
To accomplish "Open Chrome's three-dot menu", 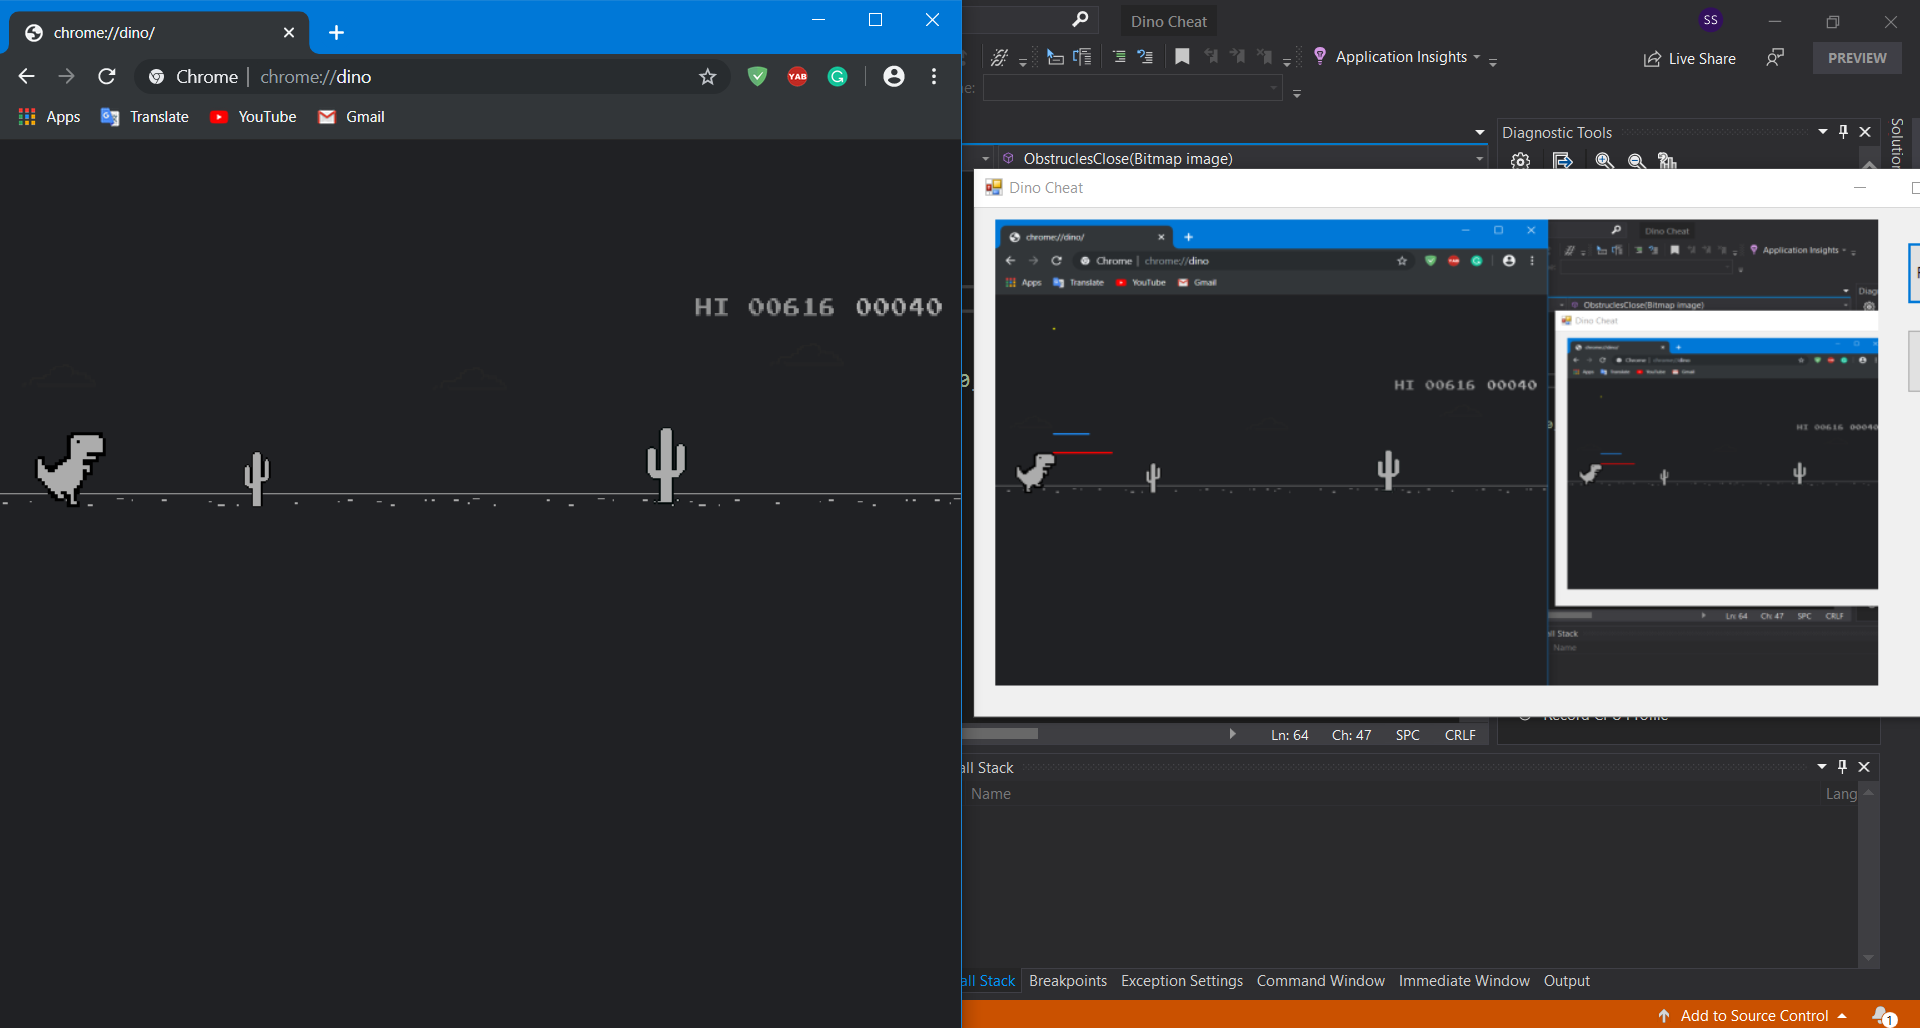I will click(x=934, y=76).
